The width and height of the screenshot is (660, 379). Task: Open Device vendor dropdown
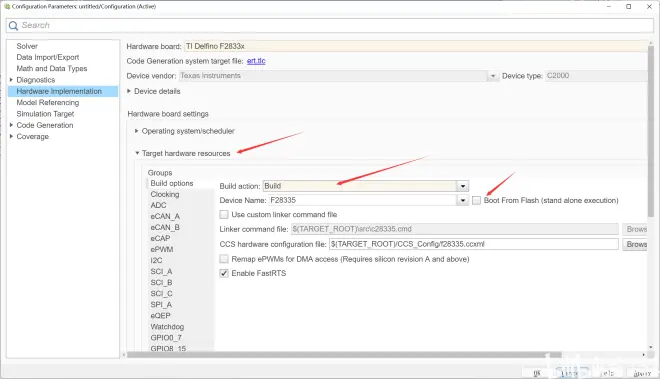point(492,76)
